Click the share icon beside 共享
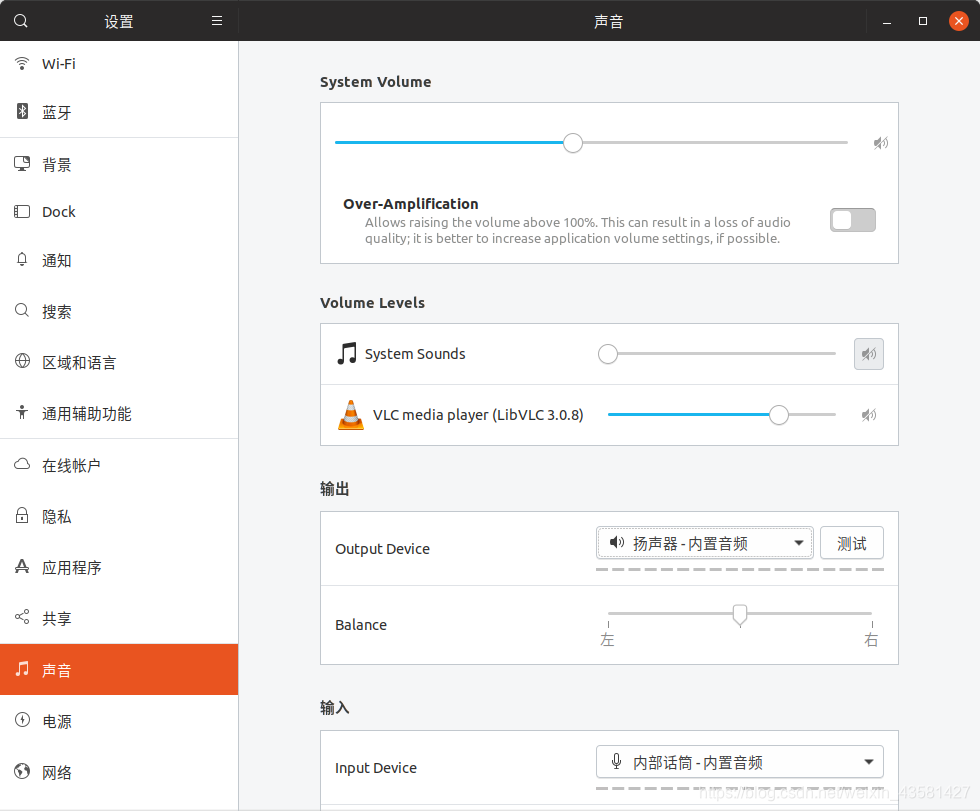Screen dimensions: 980x811 coord(22,617)
